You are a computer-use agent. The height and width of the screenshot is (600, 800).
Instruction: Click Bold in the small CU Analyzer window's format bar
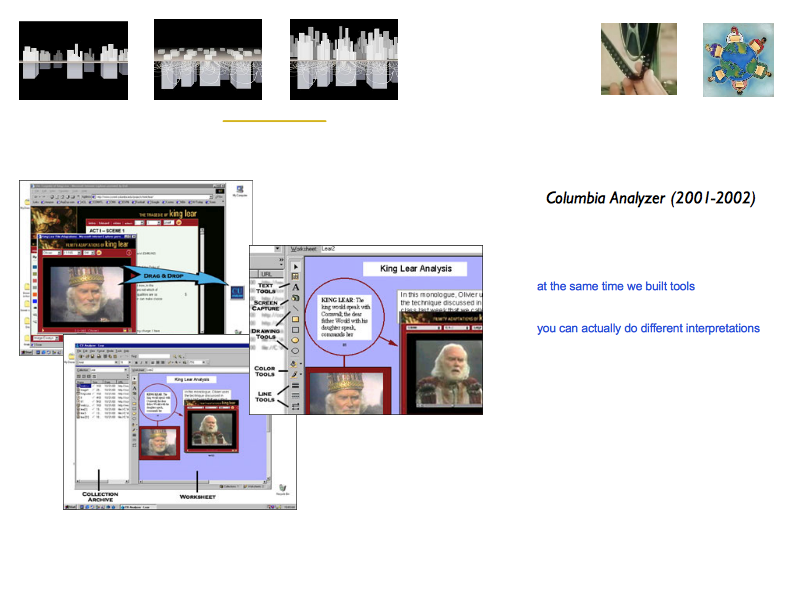(137, 362)
